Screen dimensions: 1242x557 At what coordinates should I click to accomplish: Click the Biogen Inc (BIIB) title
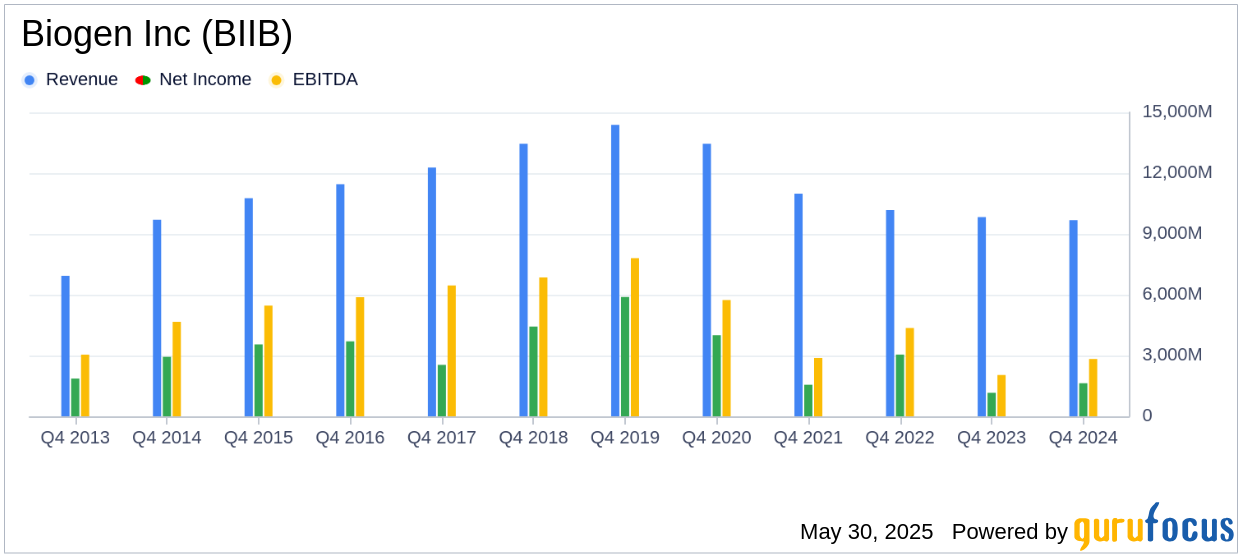(157, 34)
